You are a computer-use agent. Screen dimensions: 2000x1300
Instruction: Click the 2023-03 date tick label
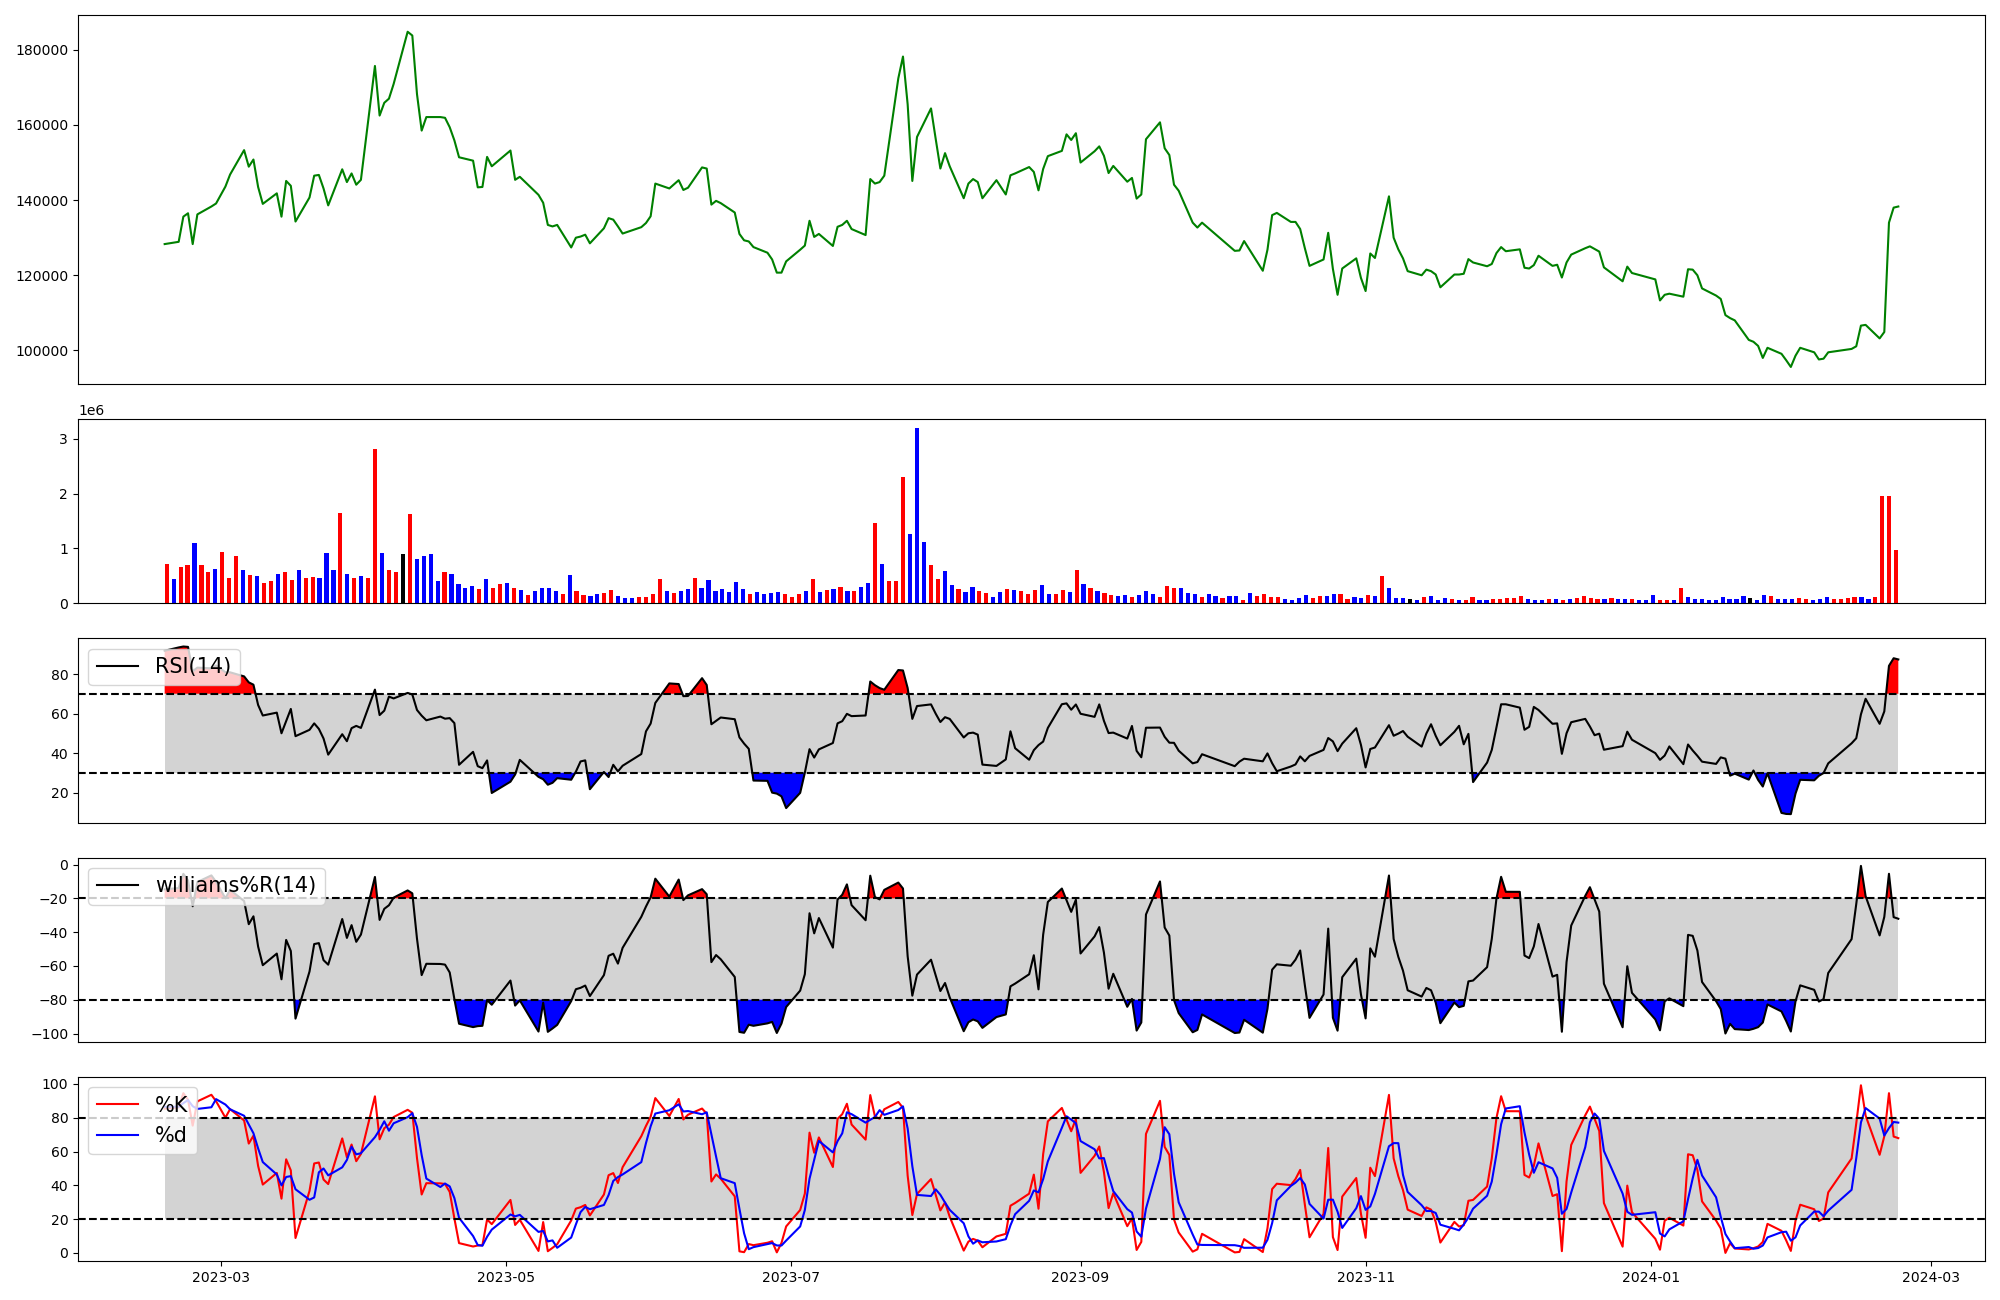(221, 1277)
